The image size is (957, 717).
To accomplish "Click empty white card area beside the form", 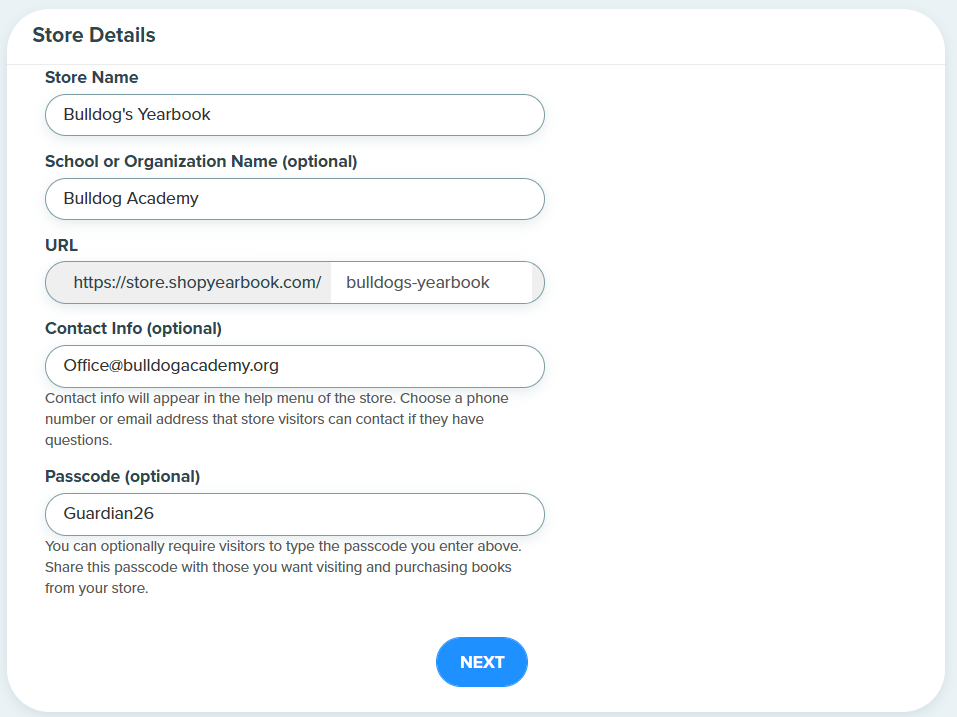I will pos(745,366).
